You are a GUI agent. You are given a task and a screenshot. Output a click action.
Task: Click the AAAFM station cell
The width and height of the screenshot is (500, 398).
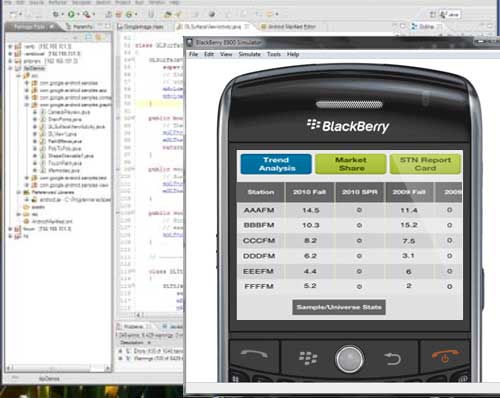259,210
